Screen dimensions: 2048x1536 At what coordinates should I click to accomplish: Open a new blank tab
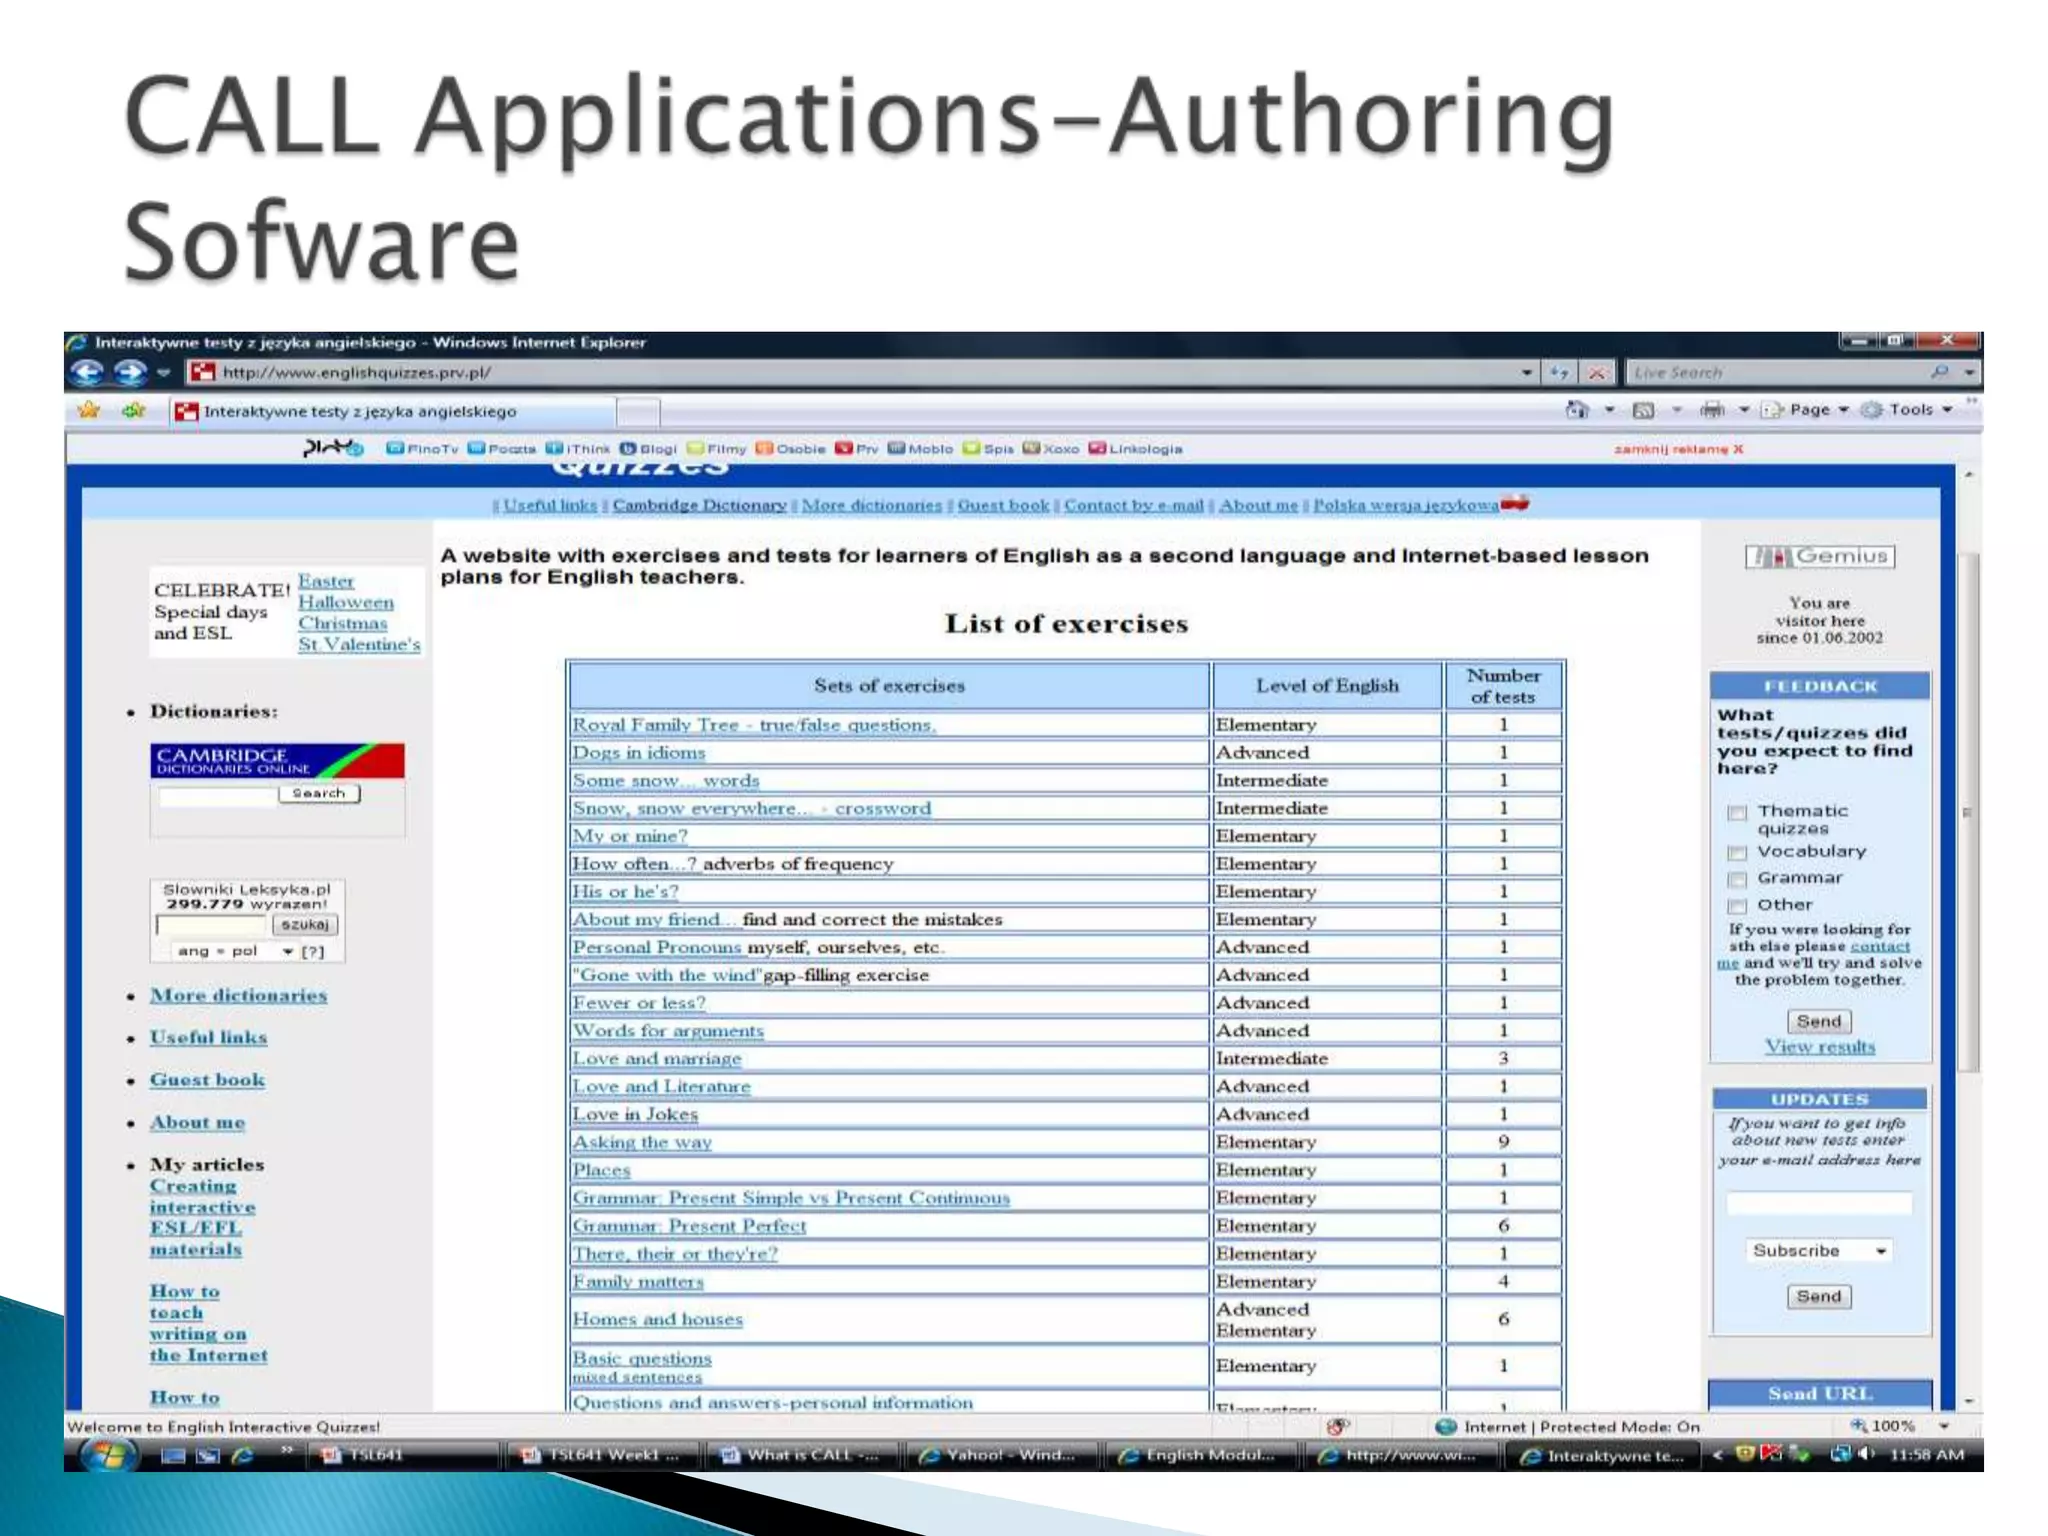pos(638,411)
